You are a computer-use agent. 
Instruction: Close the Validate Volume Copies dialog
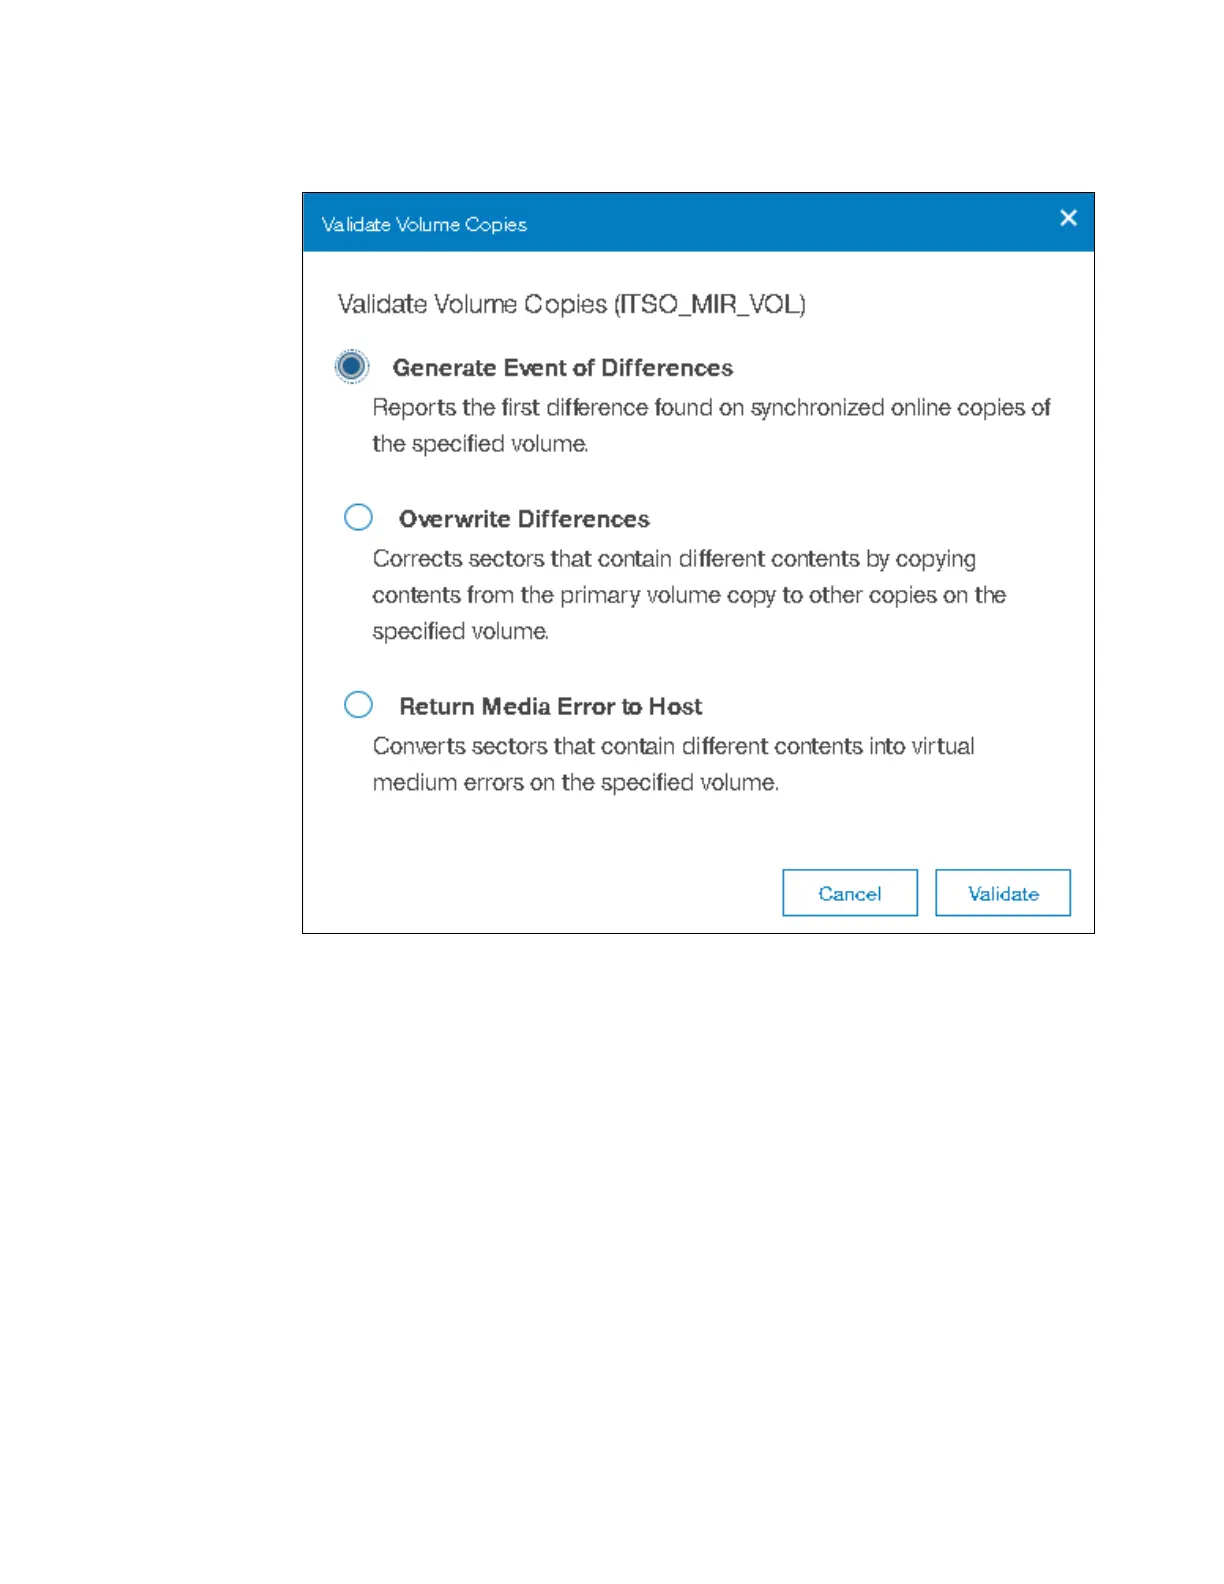pos(1068,218)
